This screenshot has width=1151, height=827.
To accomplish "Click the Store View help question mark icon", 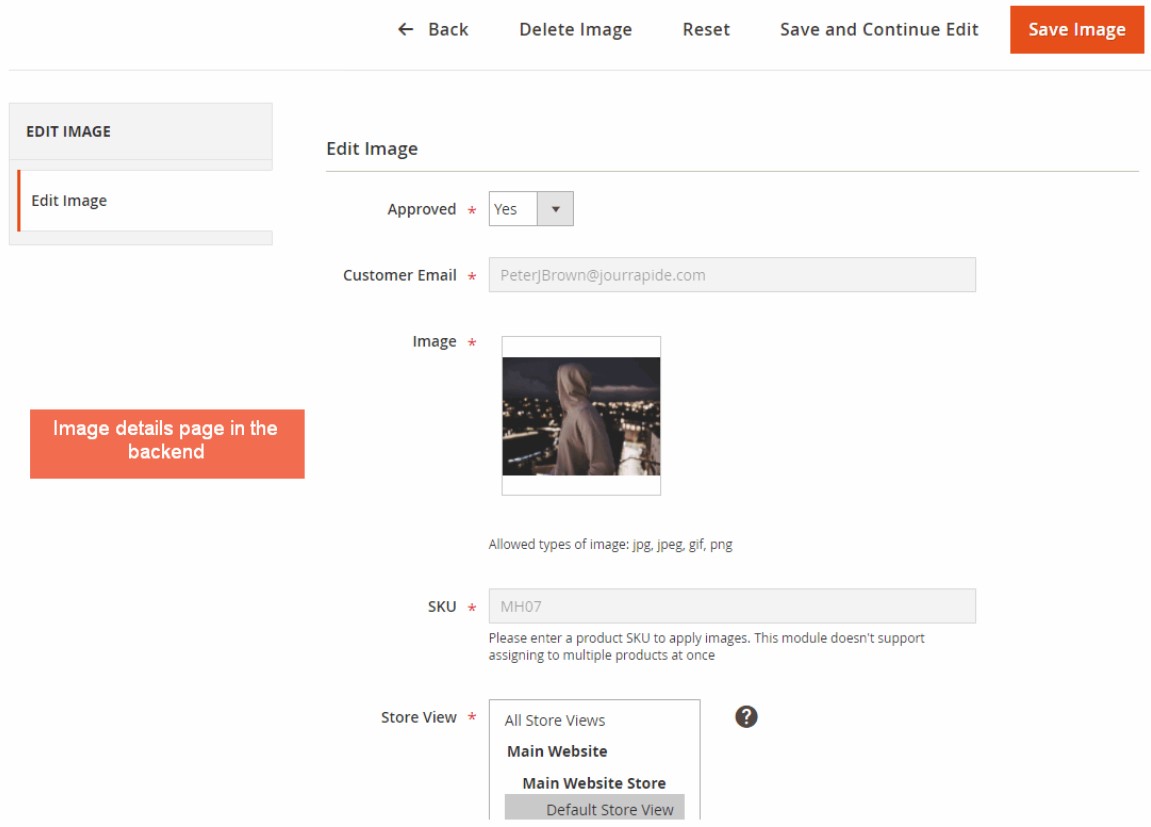I will coord(746,716).
